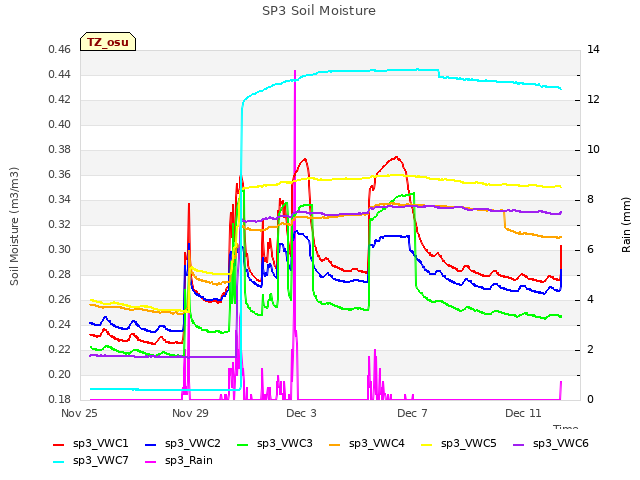Click the Dec 11 x-axis date label
Image resolution: width=640 pixels, height=480 pixels.
523,413
